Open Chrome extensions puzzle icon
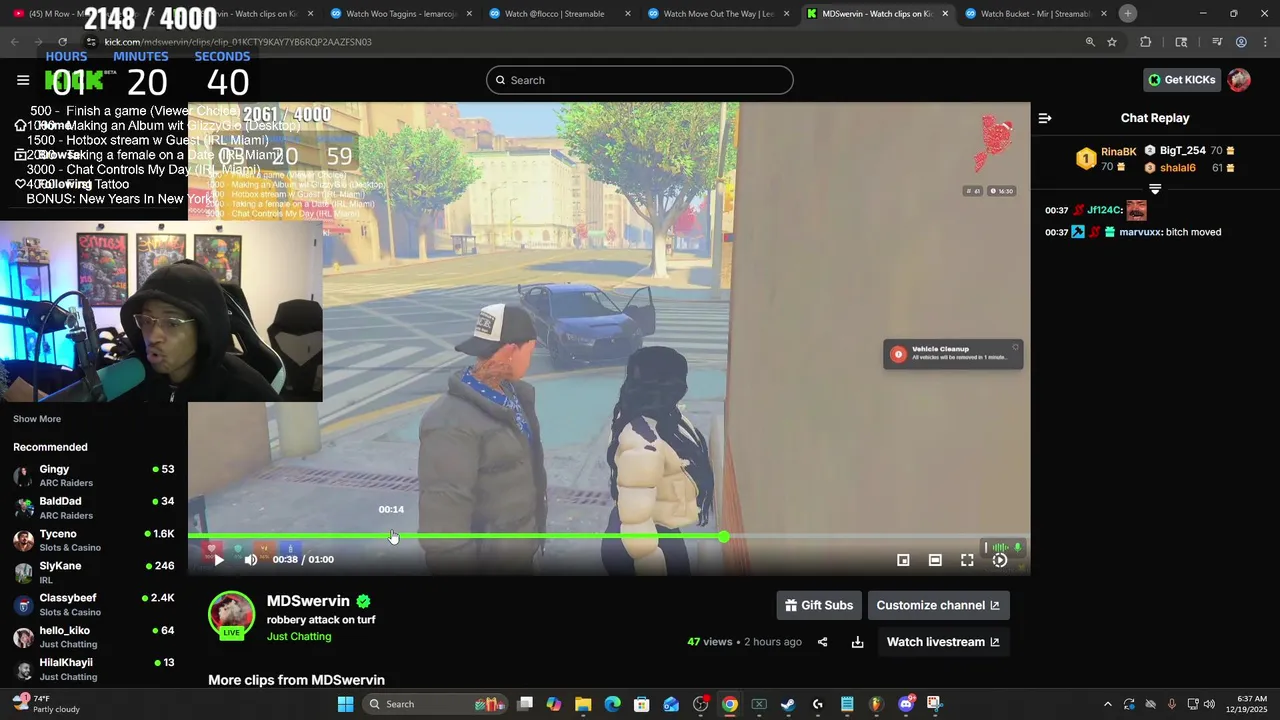Viewport: 1280px width, 720px height. pyautogui.click(x=1146, y=42)
